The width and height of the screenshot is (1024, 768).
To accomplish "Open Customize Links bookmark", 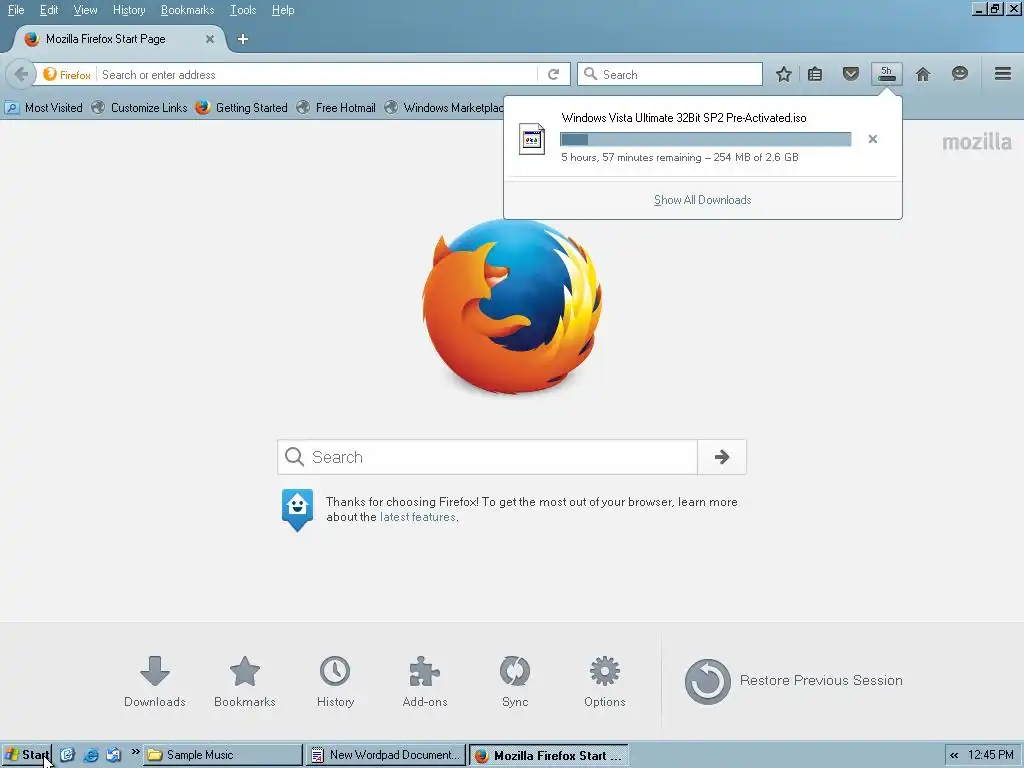I will point(139,108).
